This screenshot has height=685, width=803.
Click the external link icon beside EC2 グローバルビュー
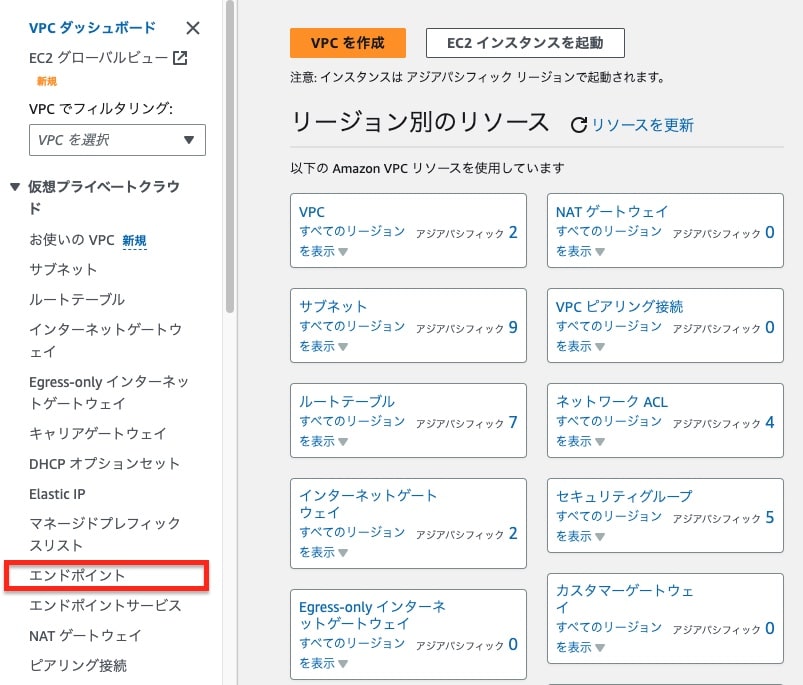pos(180,58)
